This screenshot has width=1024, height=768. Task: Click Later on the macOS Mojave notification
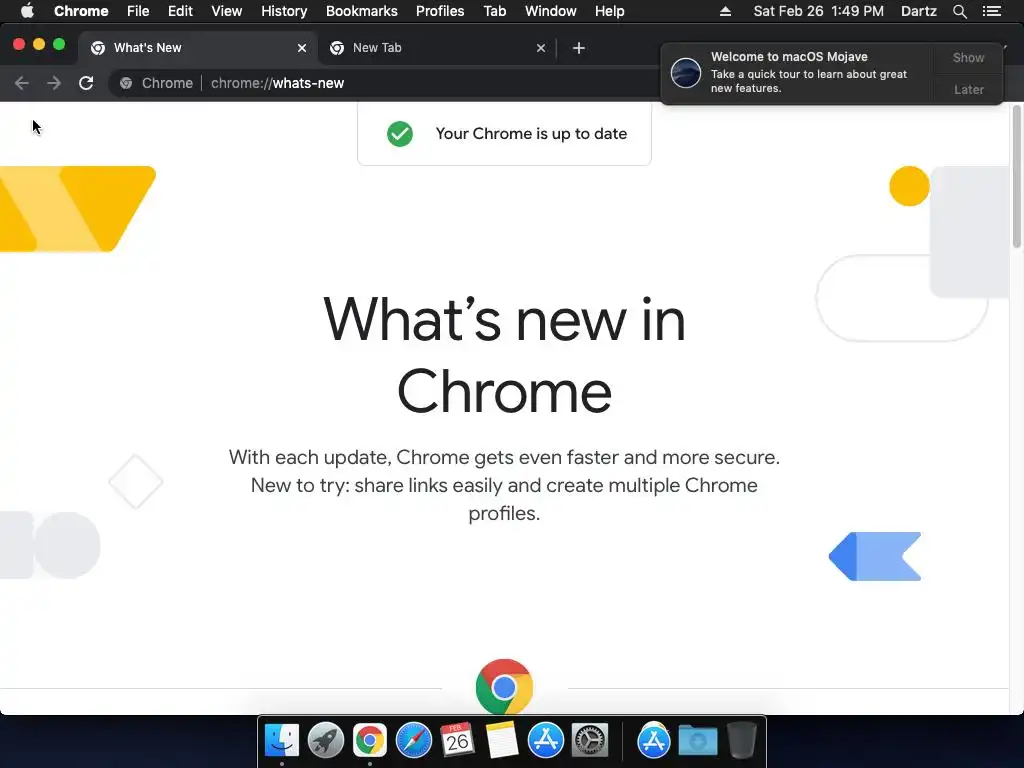pos(968,89)
